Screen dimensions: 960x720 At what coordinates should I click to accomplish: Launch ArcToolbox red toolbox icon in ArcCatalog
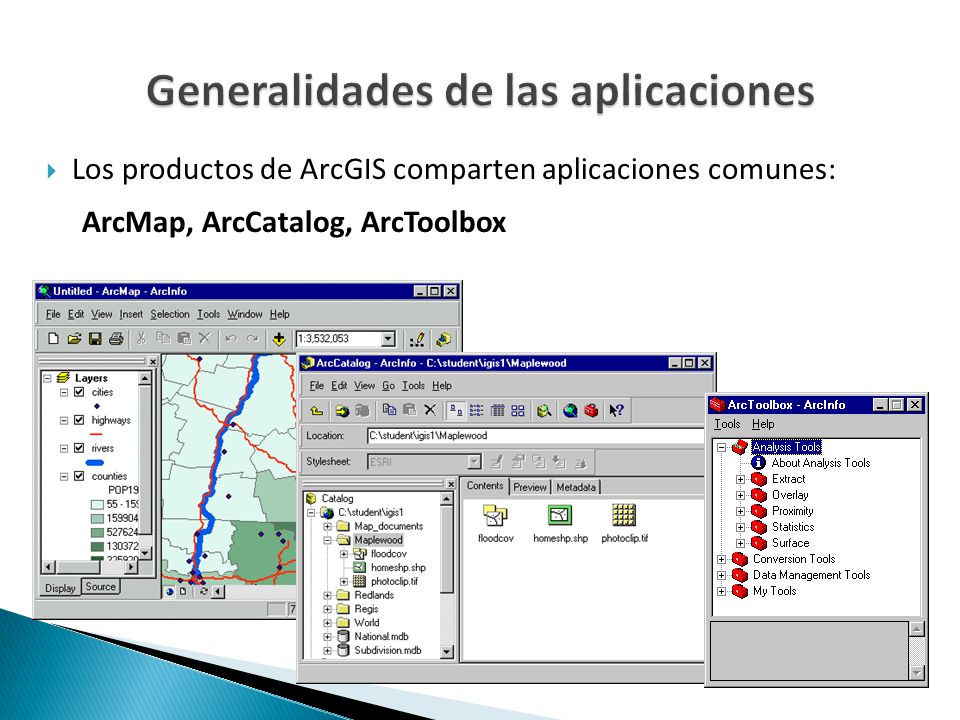click(x=591, y=411)
